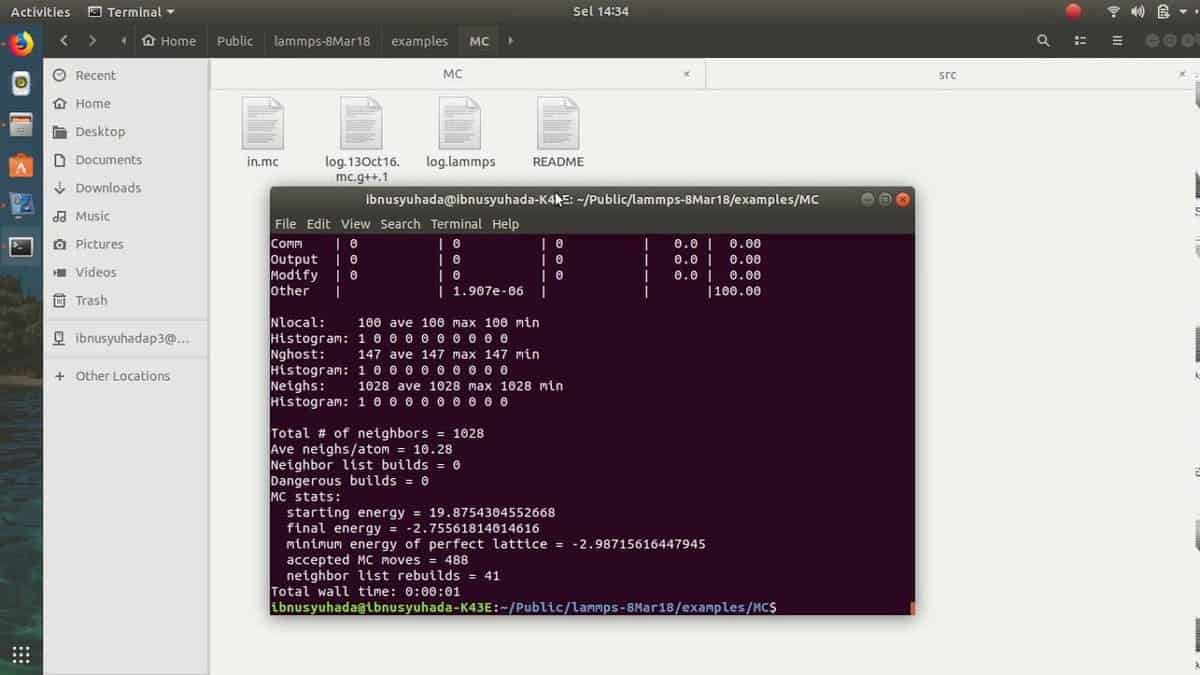
Task: Open Desktop in the sidebar
Action: [x=126, y=131]
